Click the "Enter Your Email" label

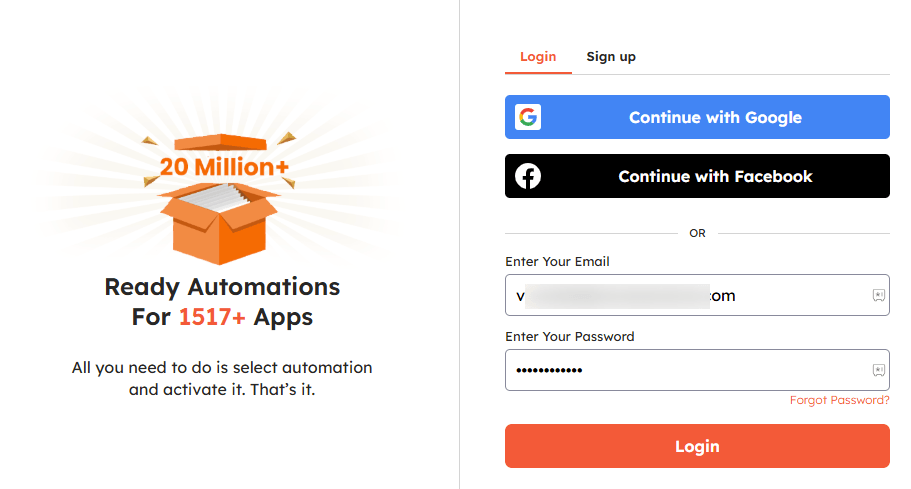point(557,262)
